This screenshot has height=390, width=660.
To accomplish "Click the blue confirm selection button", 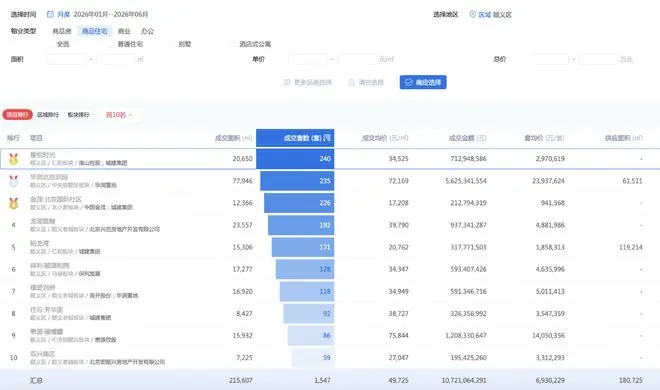I will click(x=423, y=82).
